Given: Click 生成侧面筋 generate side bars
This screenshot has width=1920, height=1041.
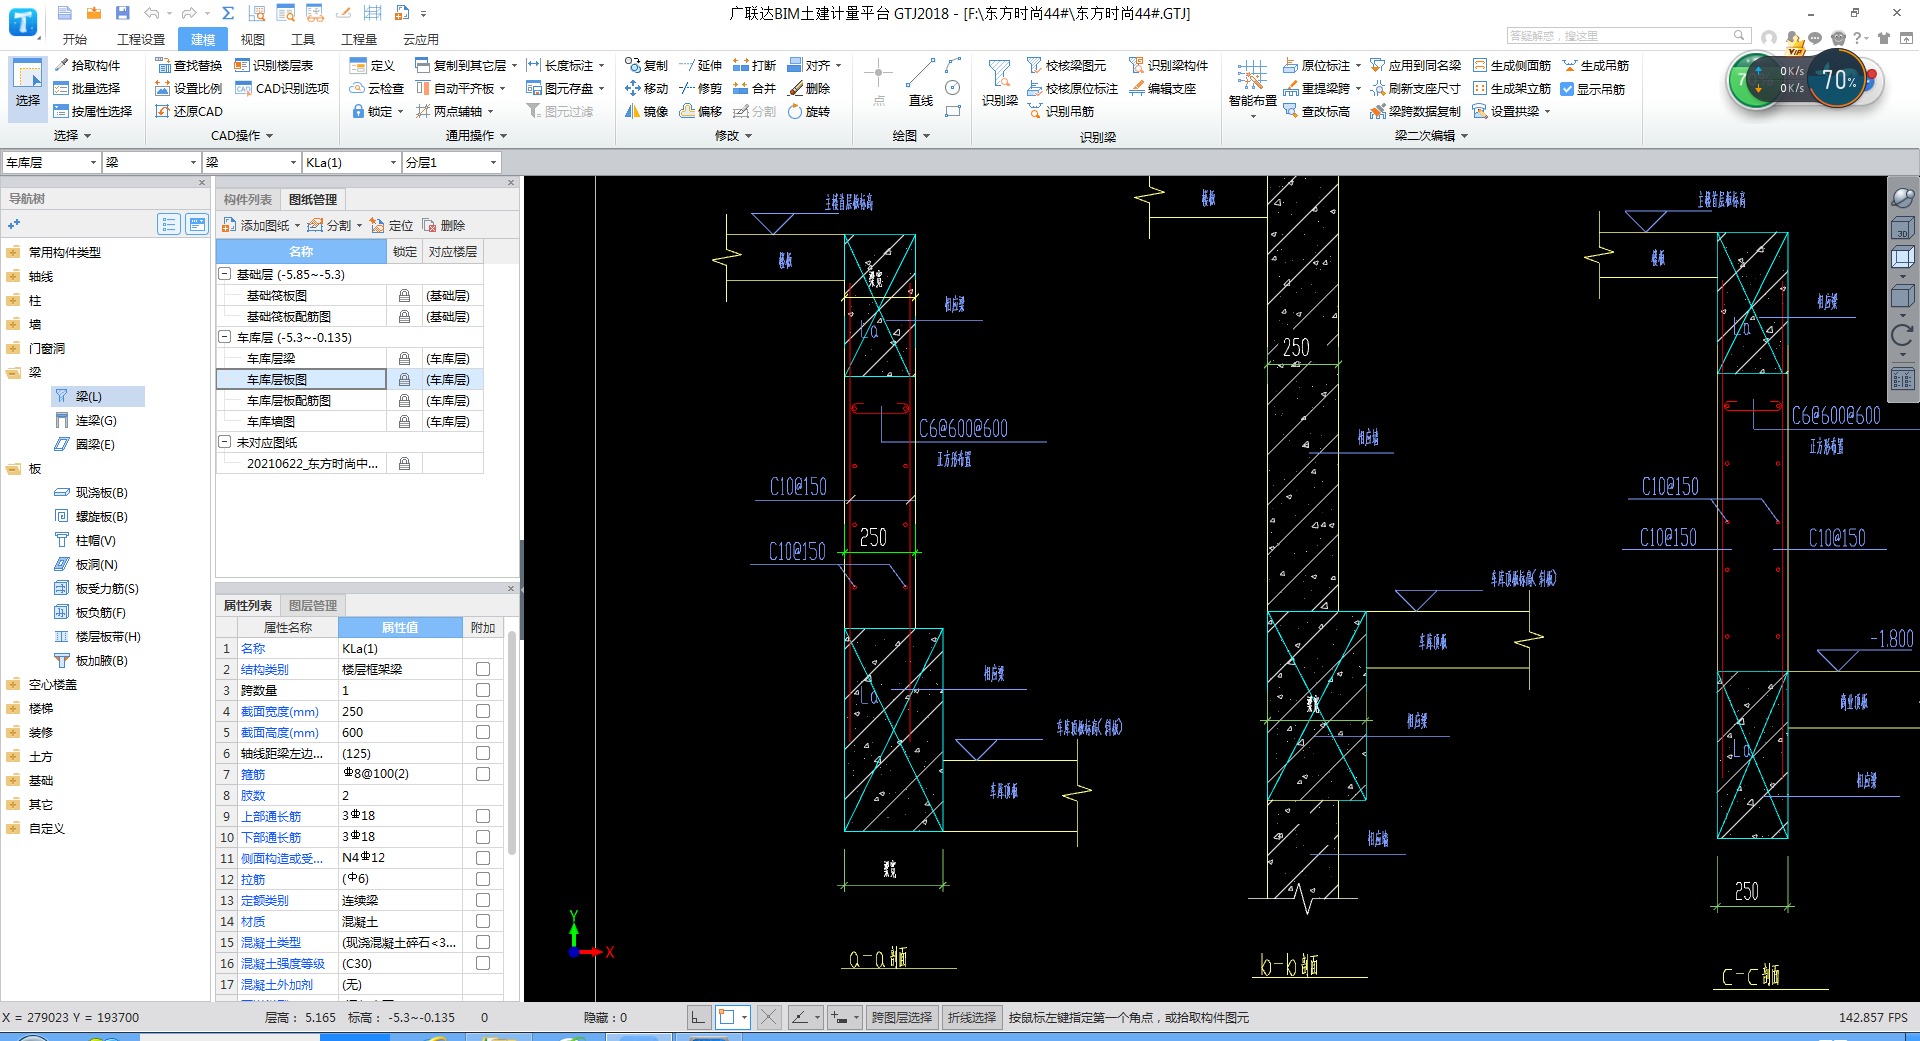Looking at the screenshot, I should tap(1512, 65).
